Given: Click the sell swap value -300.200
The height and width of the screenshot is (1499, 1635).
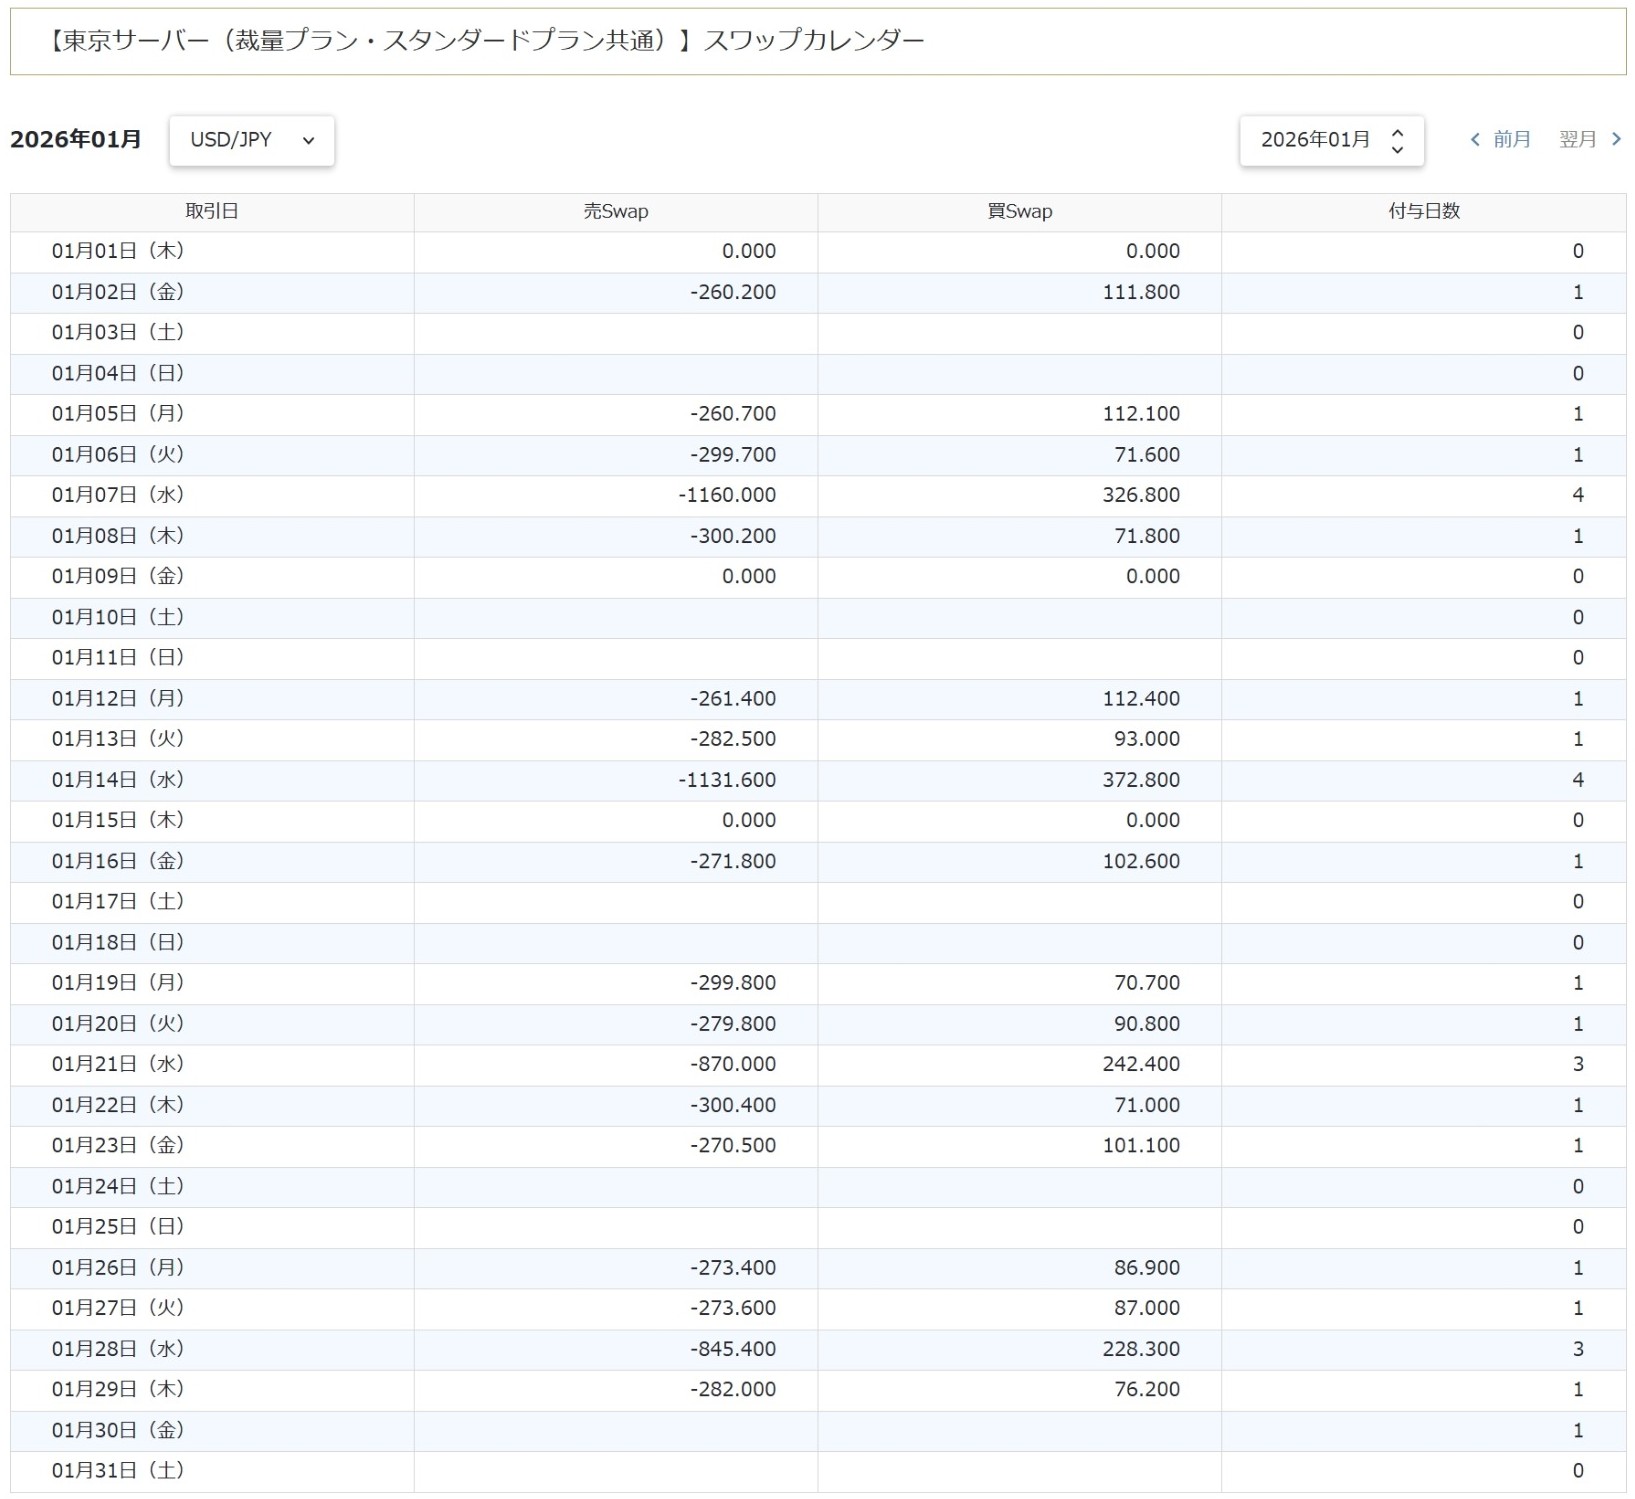Looking at the screenshot, I should tap(733, 536).
